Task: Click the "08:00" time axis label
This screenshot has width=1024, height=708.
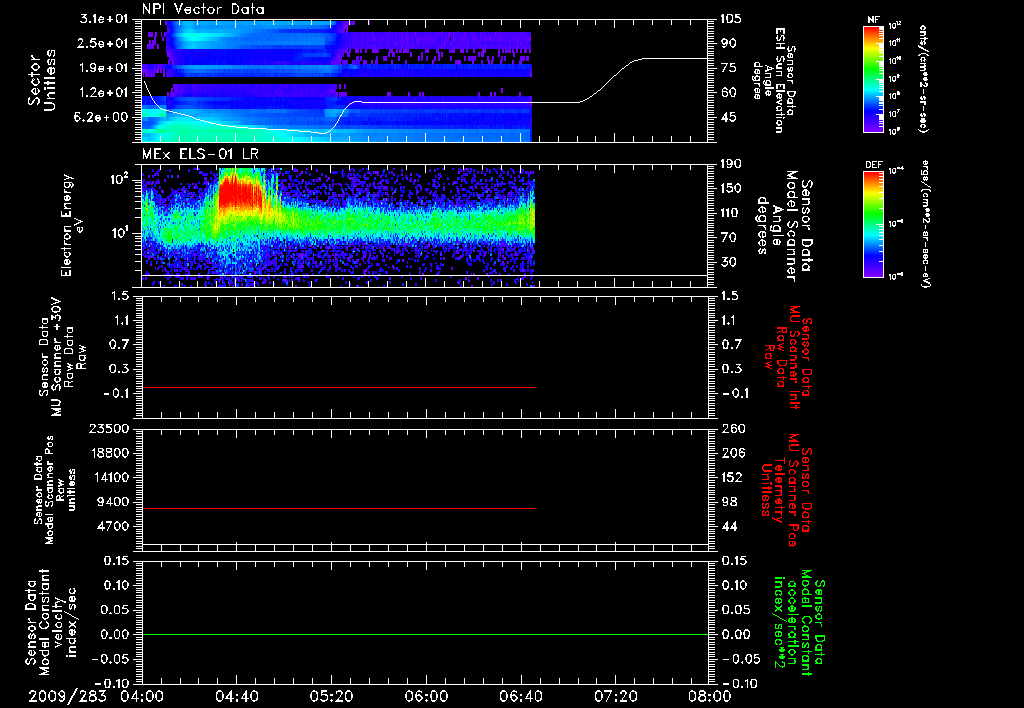Action: click(710, 696)
